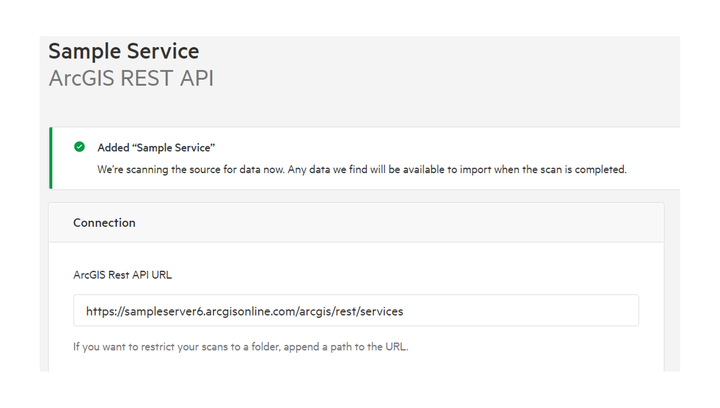The width and height of the screenshot is (720, 408).
Task: Select the Sample Service page title
Action: tap(123, 52)
